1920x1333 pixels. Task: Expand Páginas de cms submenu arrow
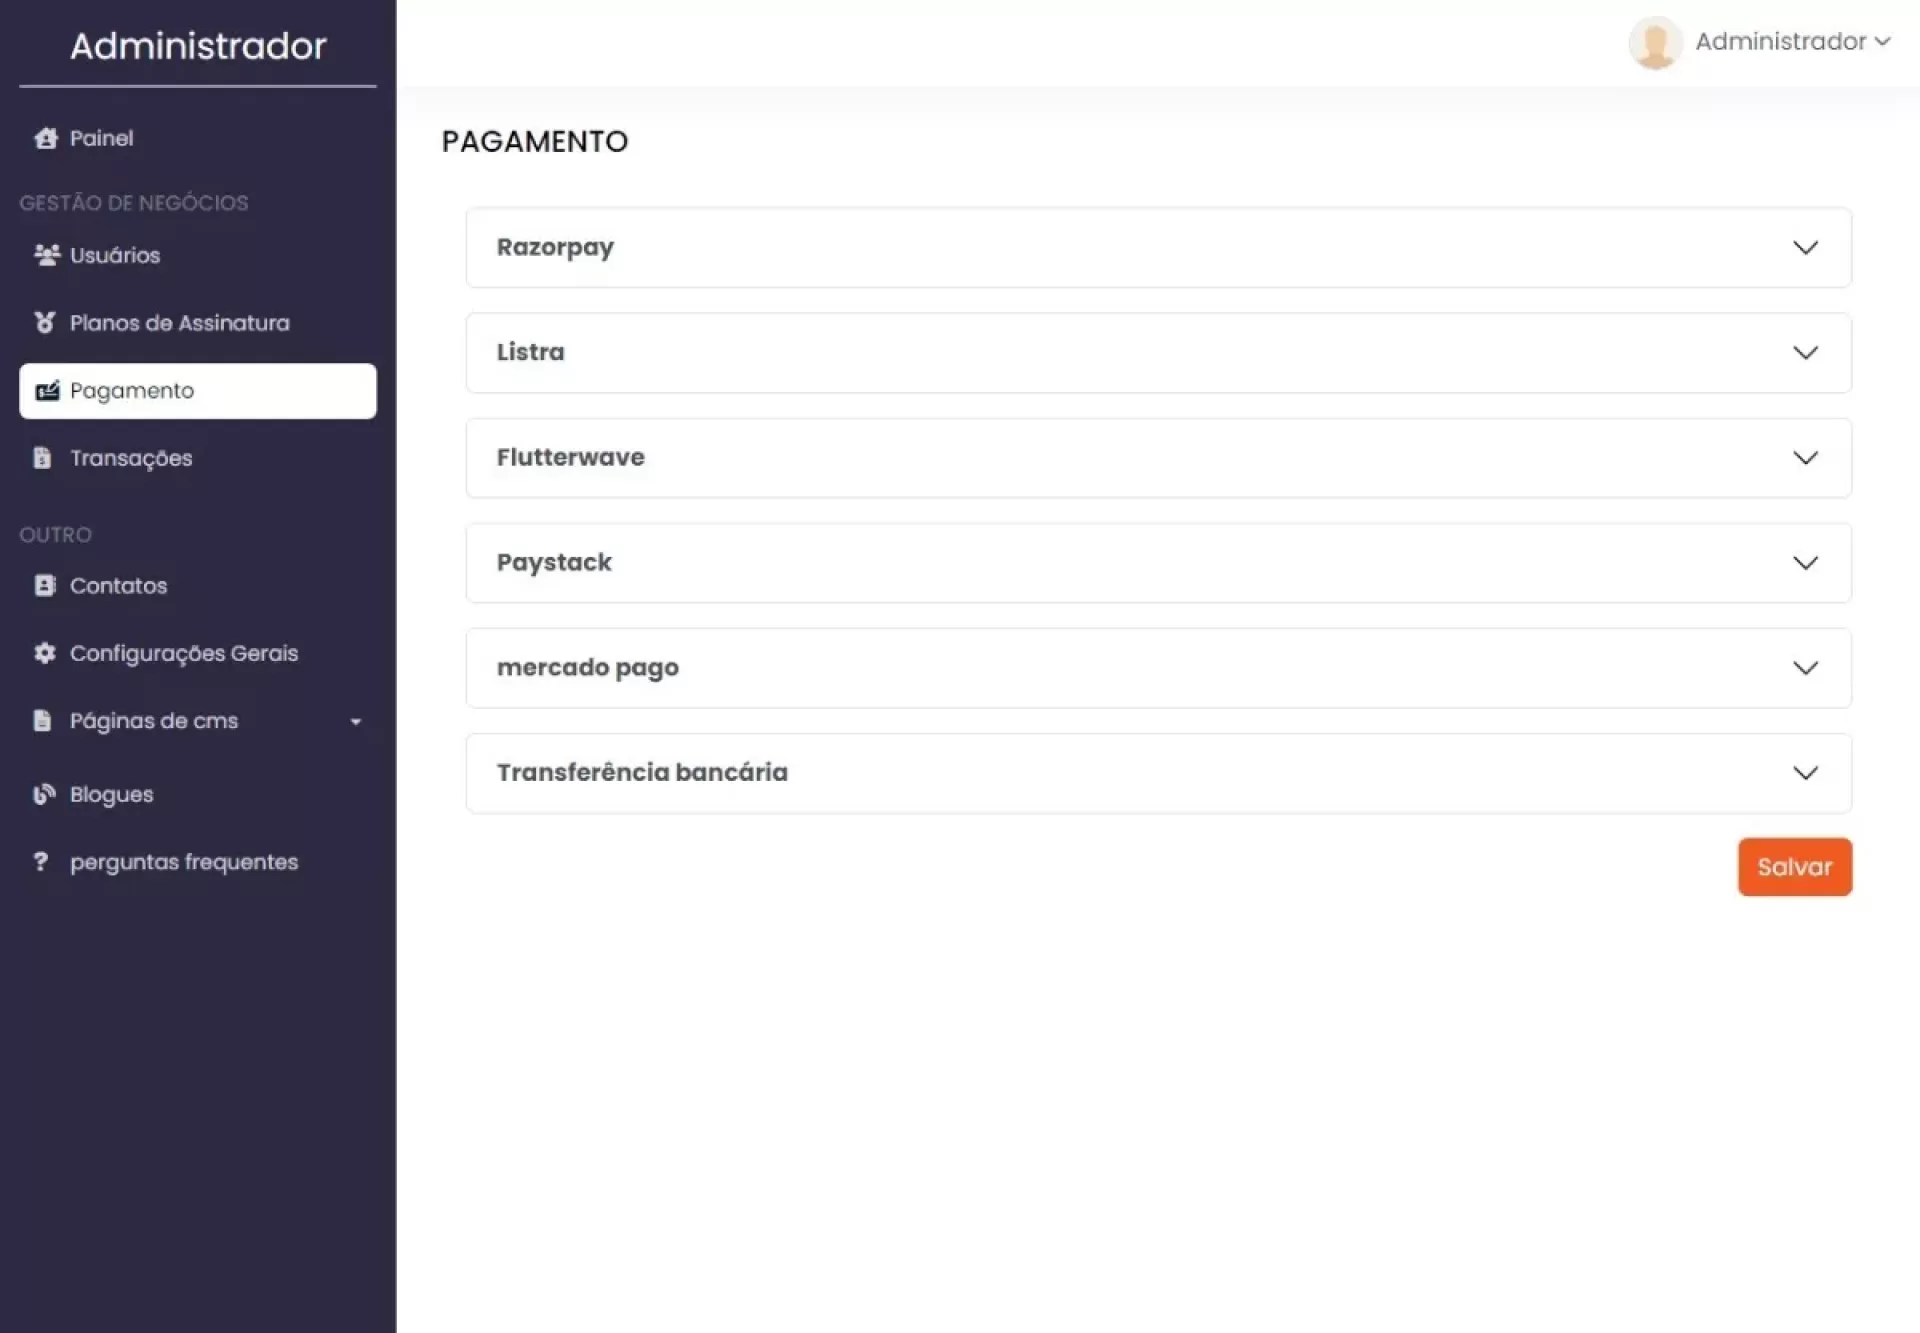[x=355, y=721]
